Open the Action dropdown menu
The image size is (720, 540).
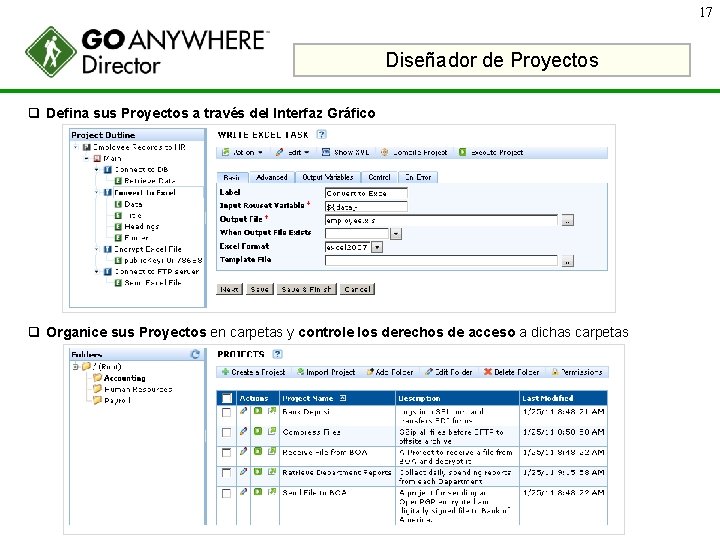(x=242, y=152)
